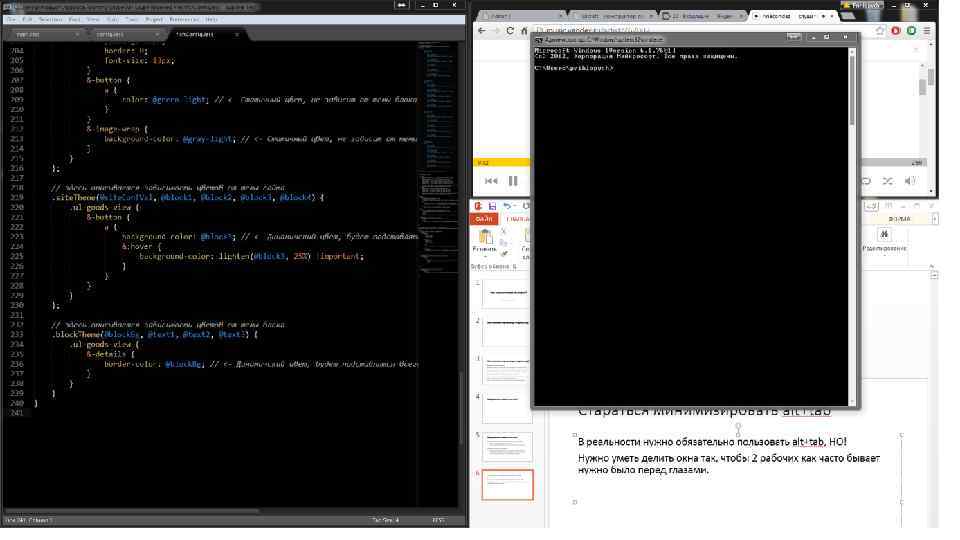This screenshot has height=540, width=960.
Task: Open the View menu in Sublime Text
Action: coord(93,20)
